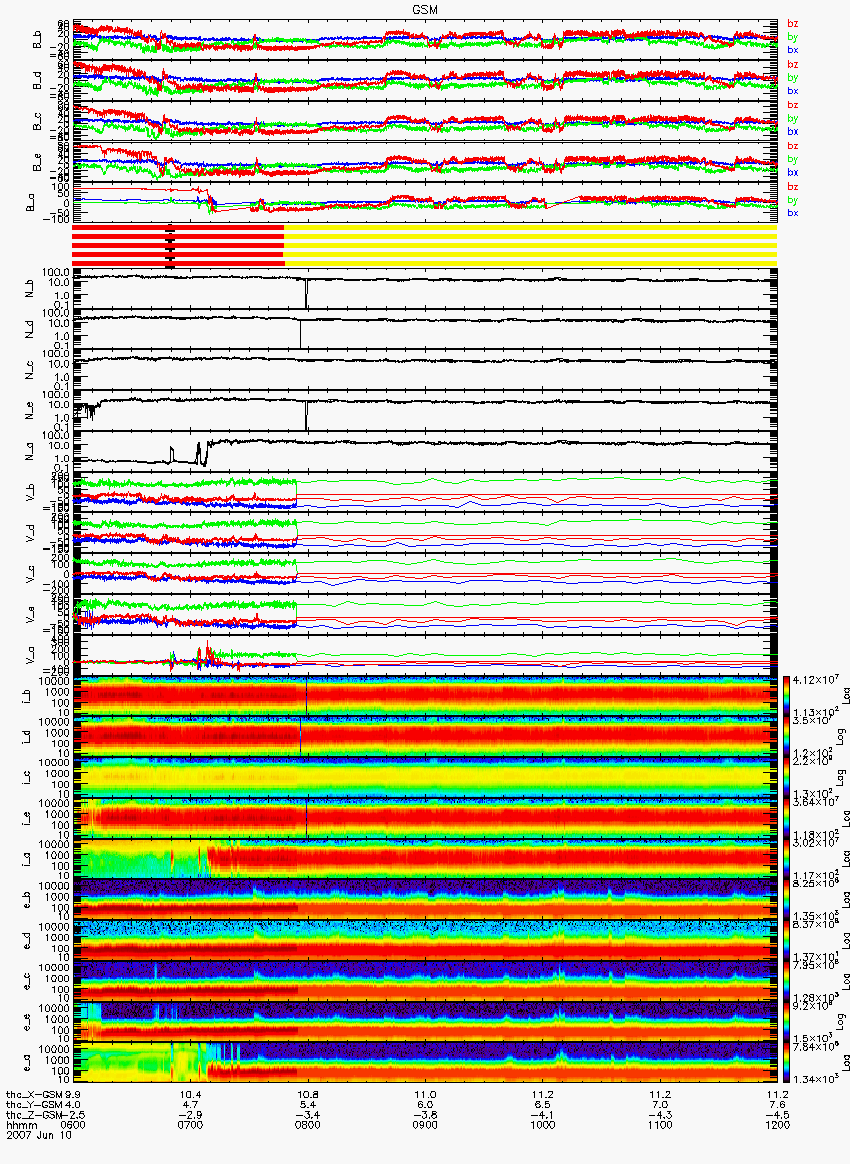
Task: Select the V_b velocity panel label
Action: (x=31, y=493)
